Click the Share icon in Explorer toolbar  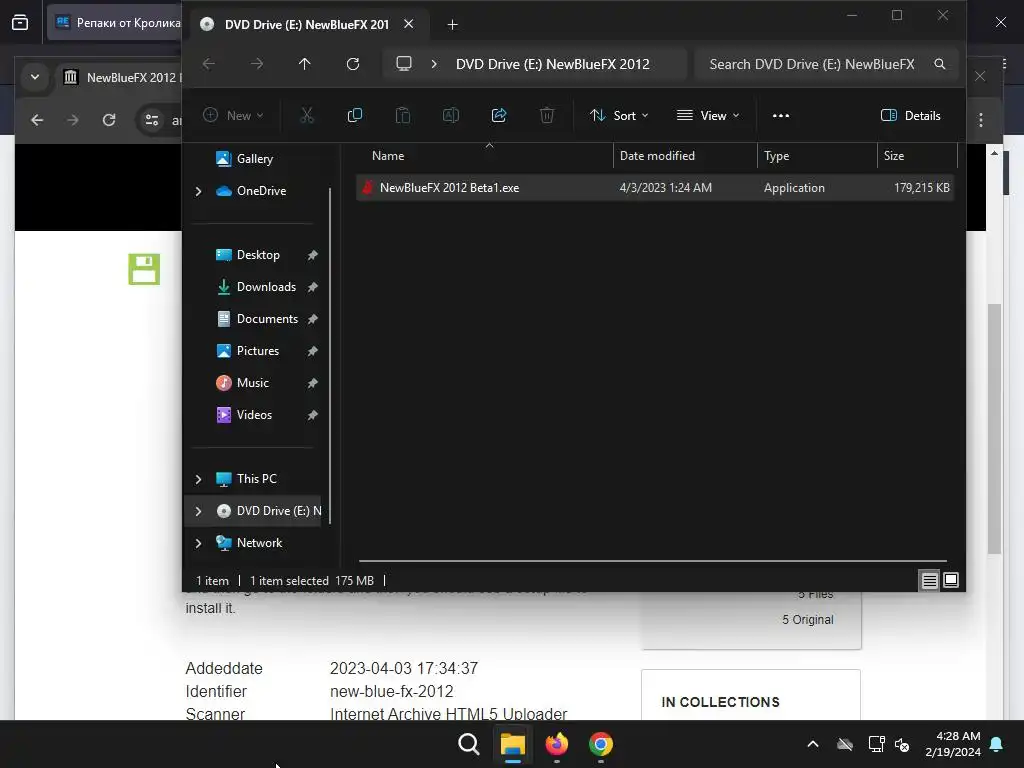point(499,116)
